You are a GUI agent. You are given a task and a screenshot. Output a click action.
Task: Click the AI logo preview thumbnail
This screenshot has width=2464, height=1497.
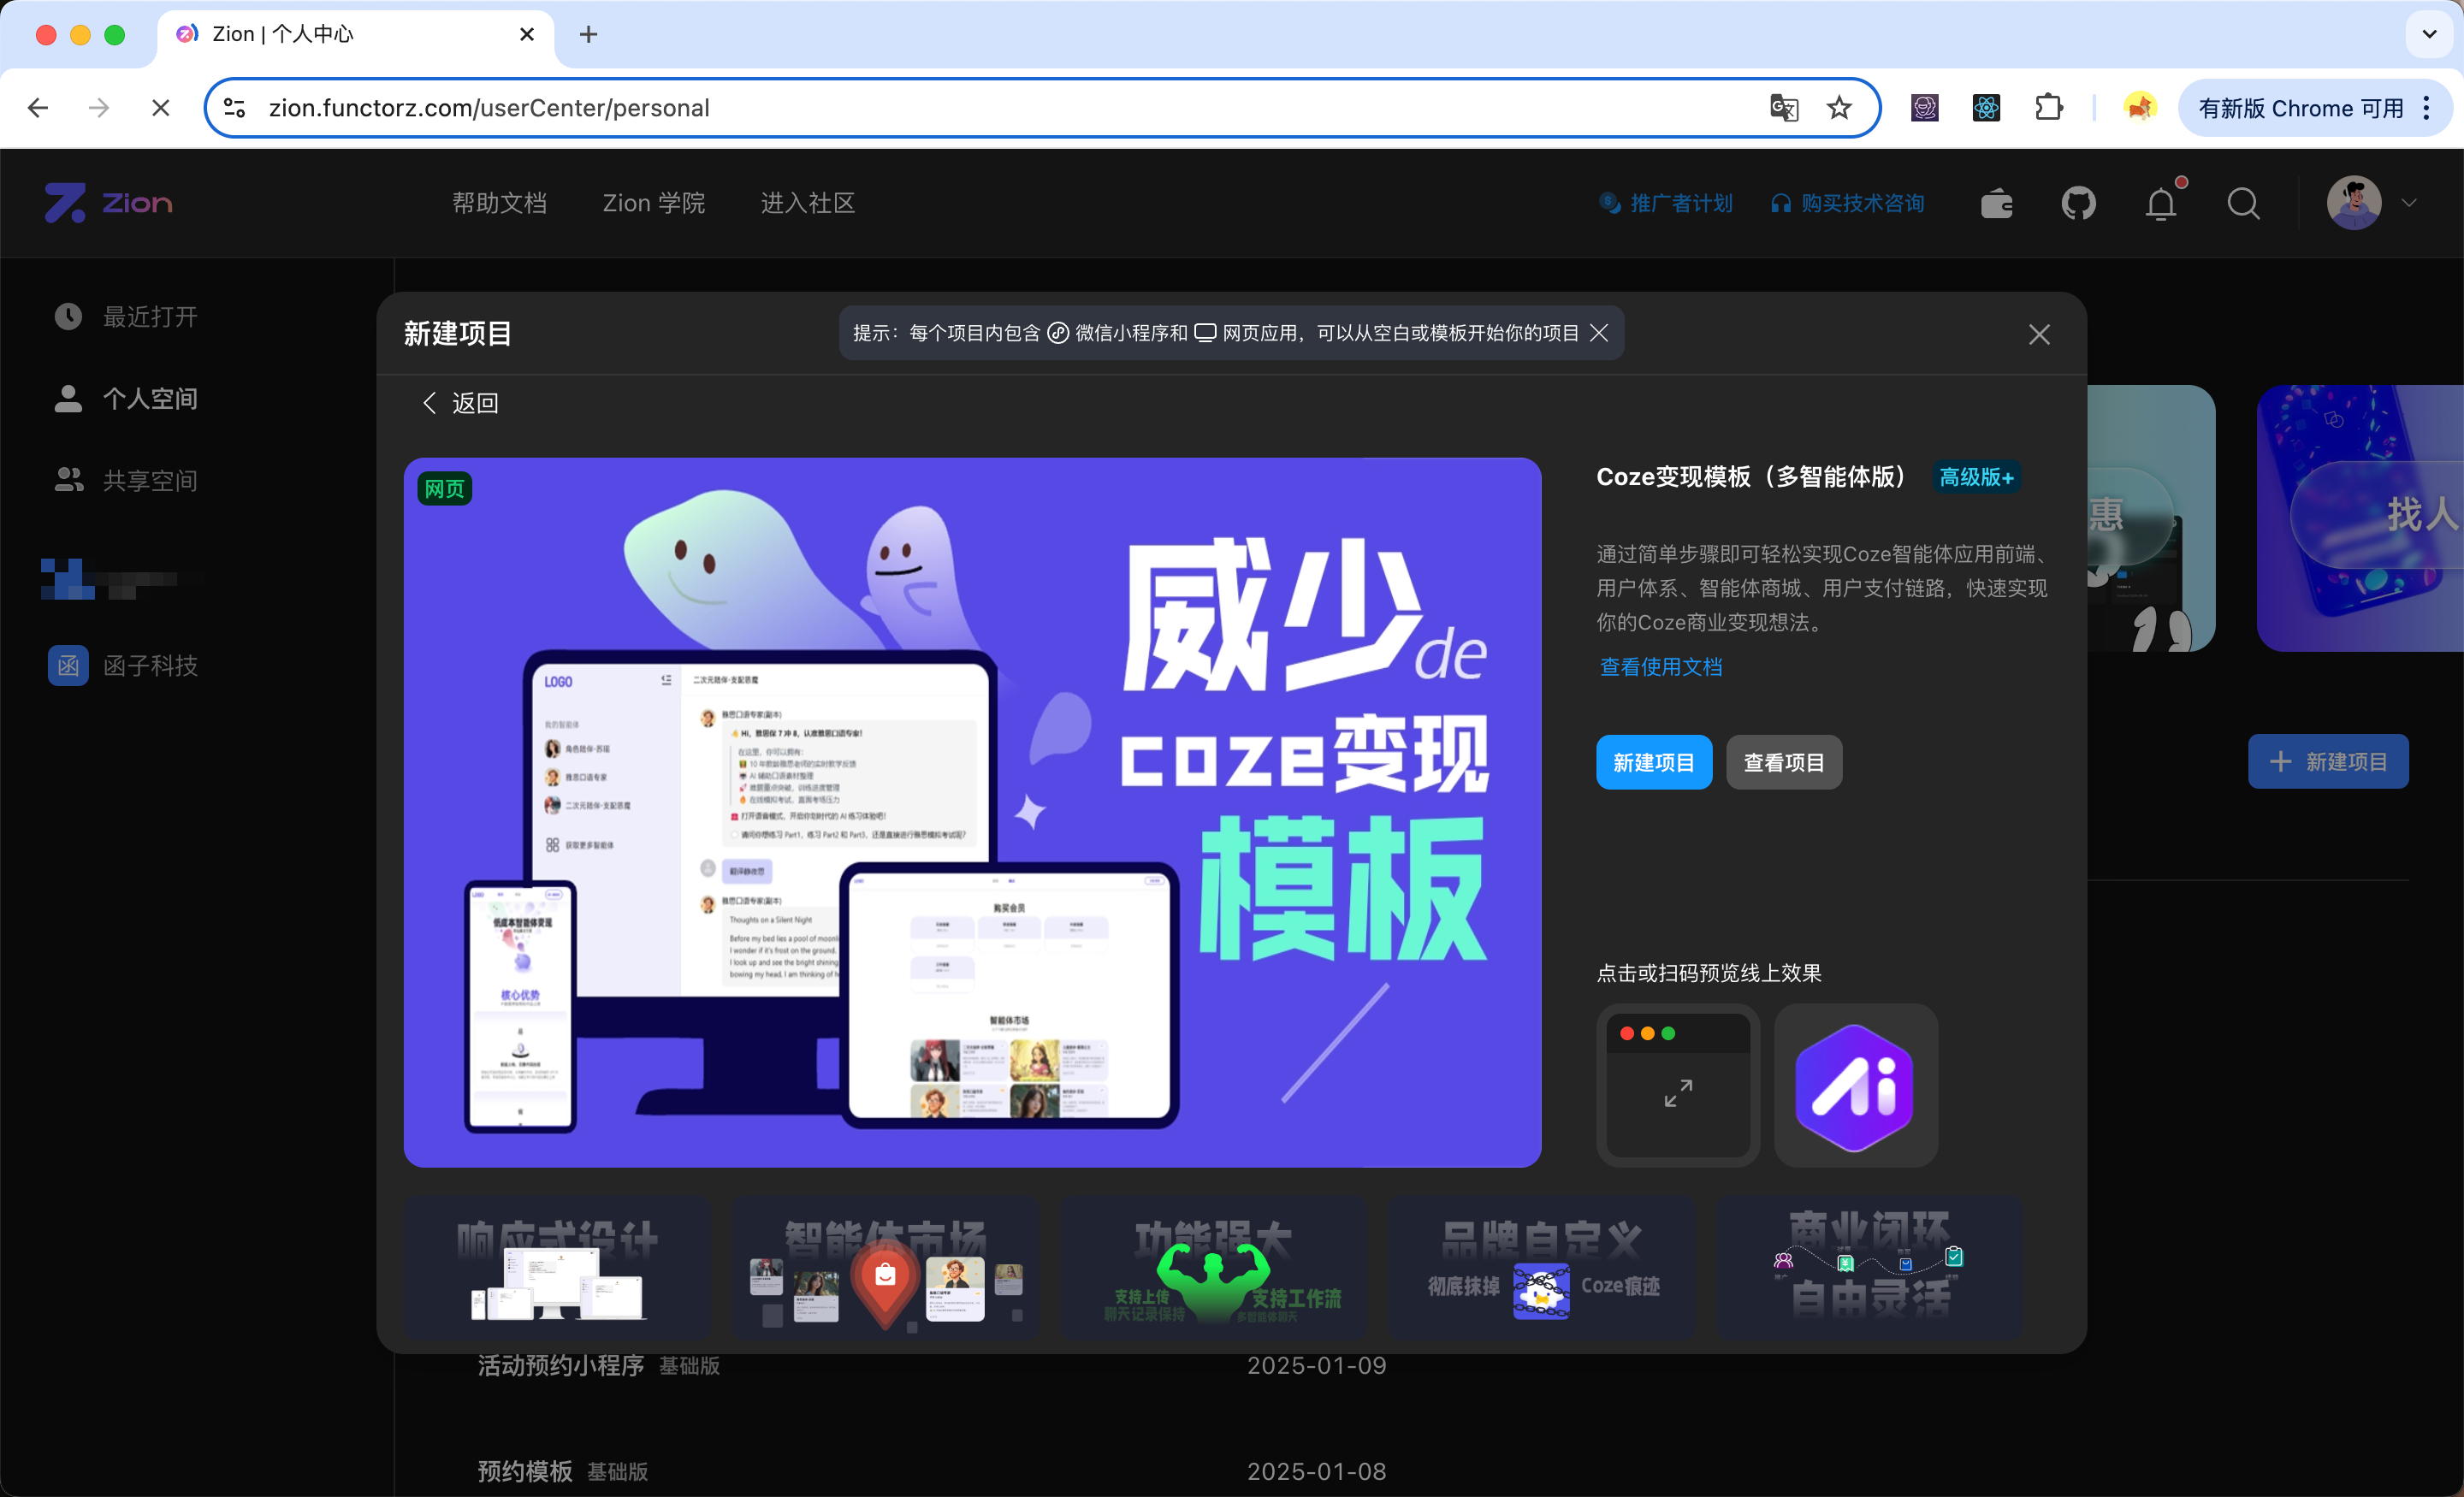(1855, 1086)
